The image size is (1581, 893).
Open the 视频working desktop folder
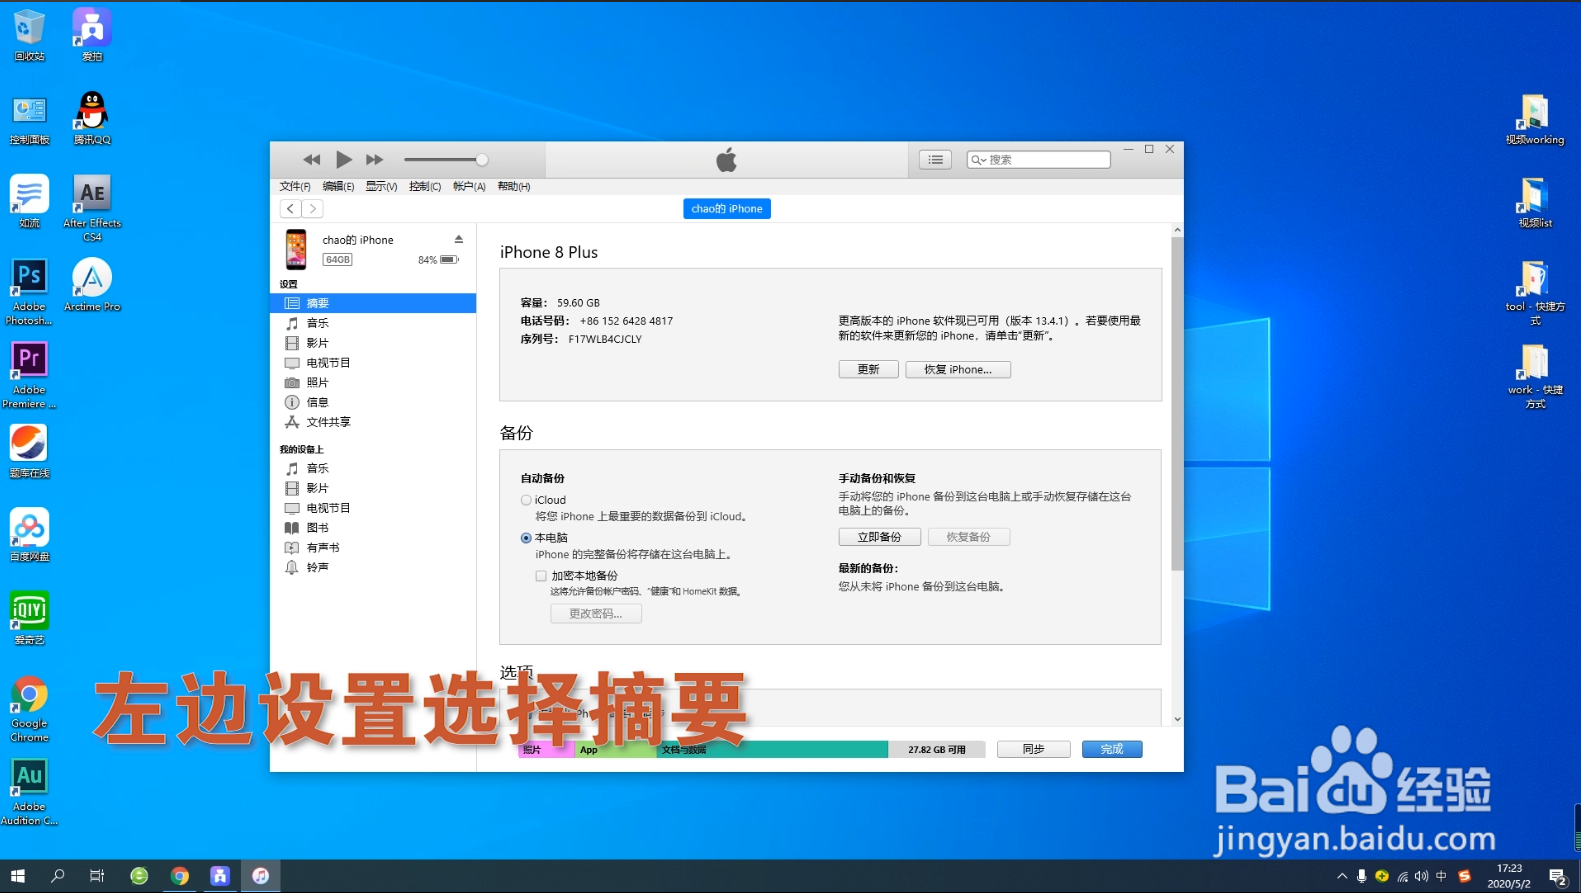1535,119
